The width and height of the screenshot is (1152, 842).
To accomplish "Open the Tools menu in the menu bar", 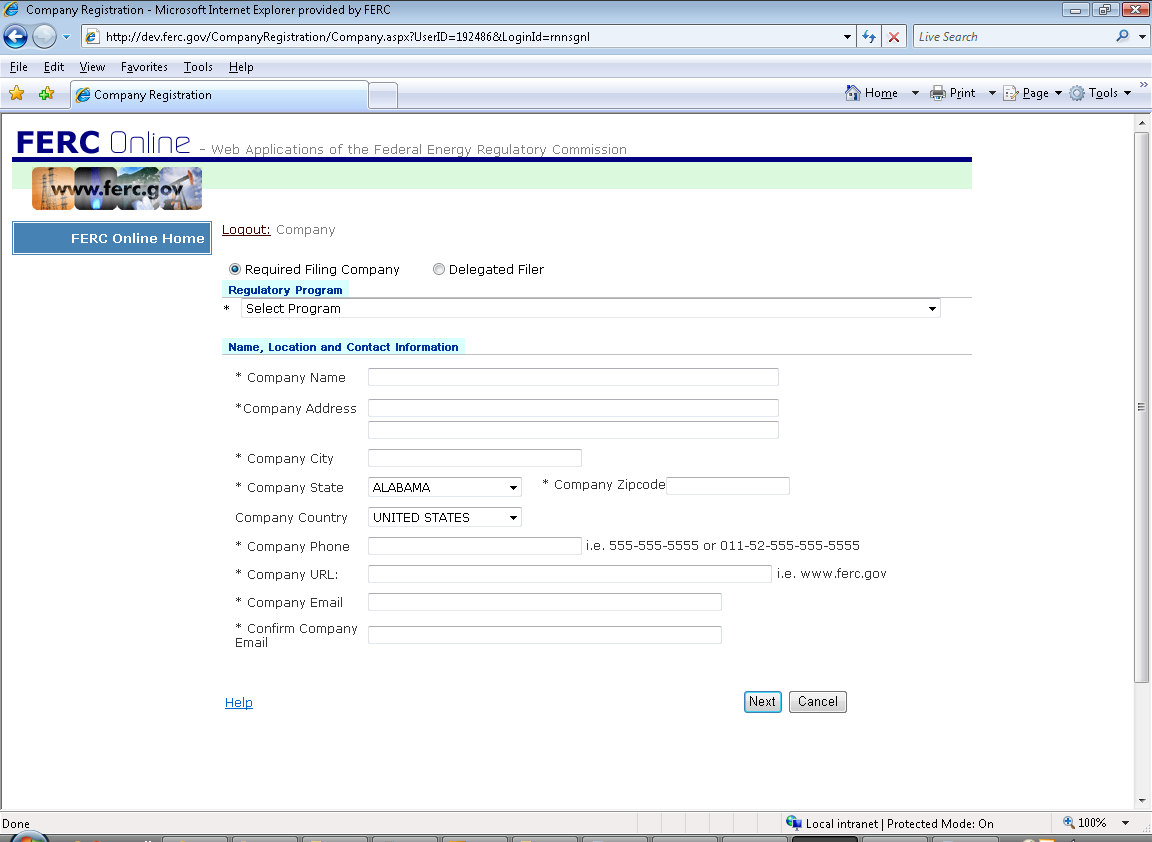I will point(198,67).
